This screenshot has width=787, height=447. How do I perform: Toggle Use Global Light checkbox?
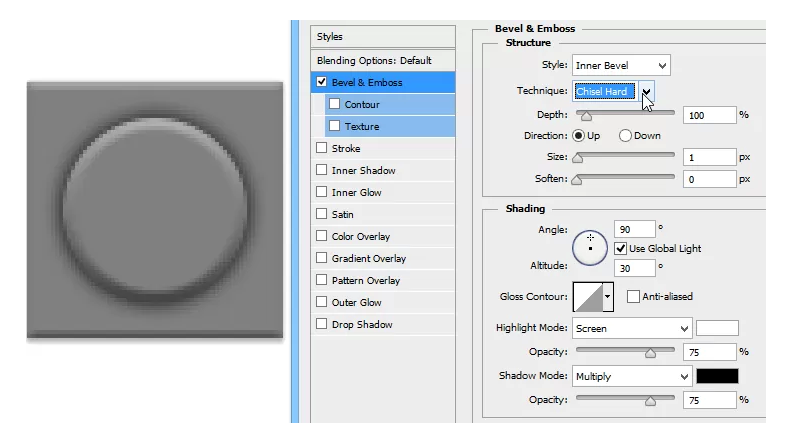point(621,248)
